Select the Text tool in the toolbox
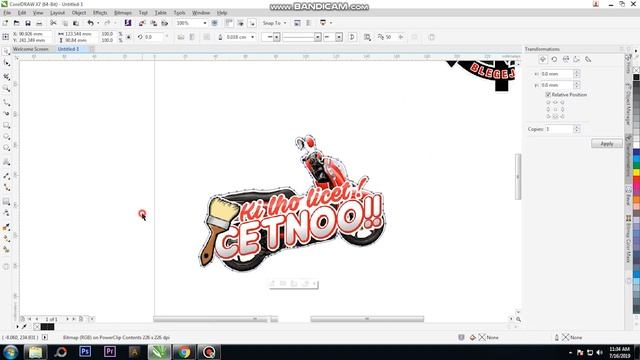 click(x=6, y=162)
